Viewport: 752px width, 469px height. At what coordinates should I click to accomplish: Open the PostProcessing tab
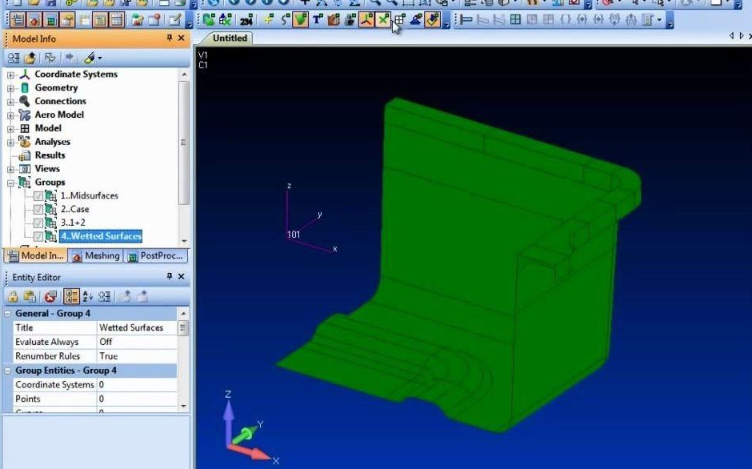click(157, 256)
